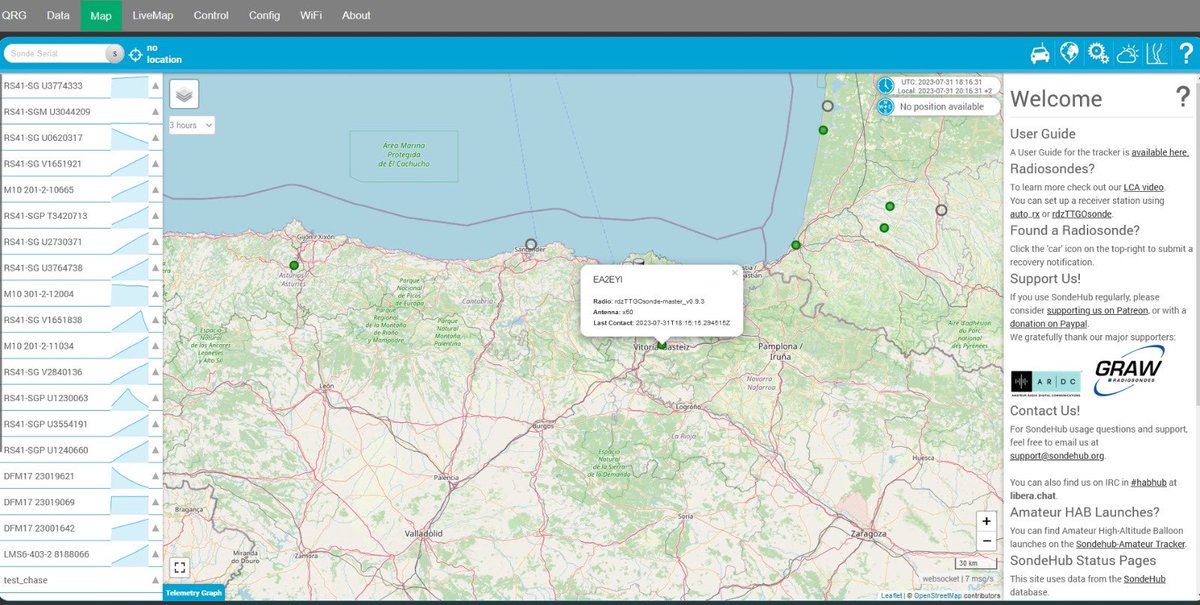Expand RS41-SG U3774333 row arrow
The image size is (1200, 605).
point(155,86)
